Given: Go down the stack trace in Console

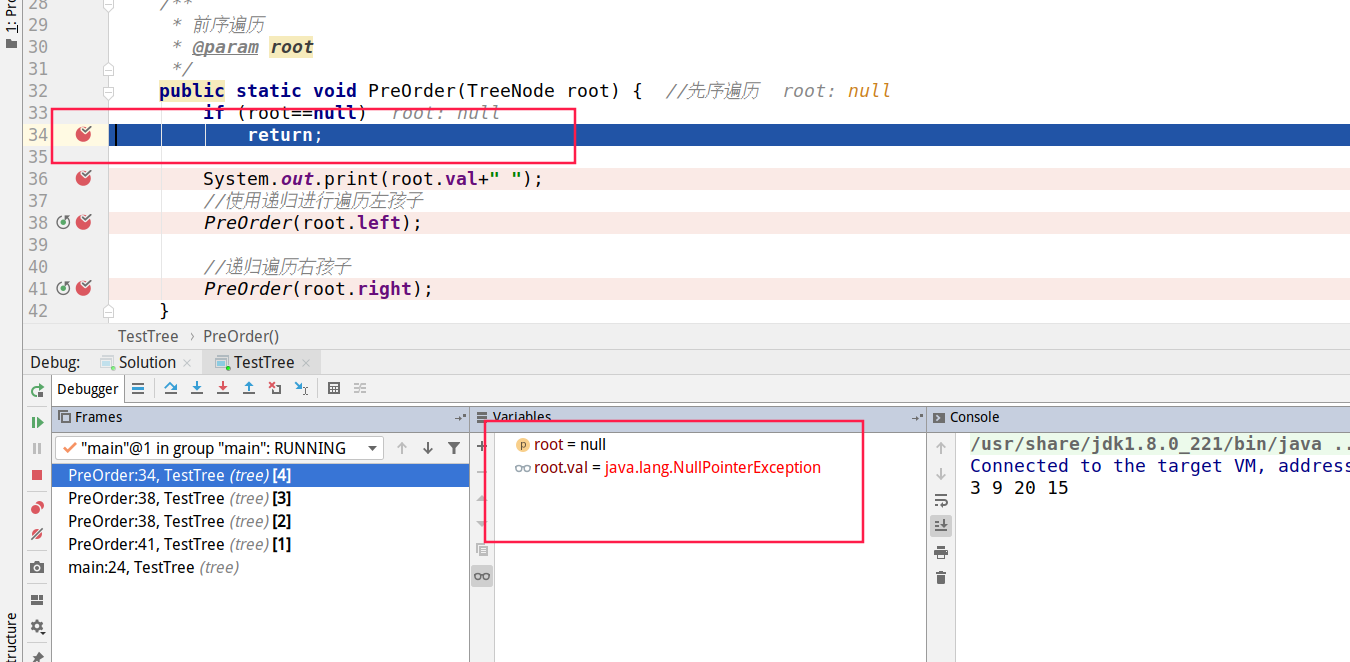Looking at the screenshot, I should tap(940, 474).
